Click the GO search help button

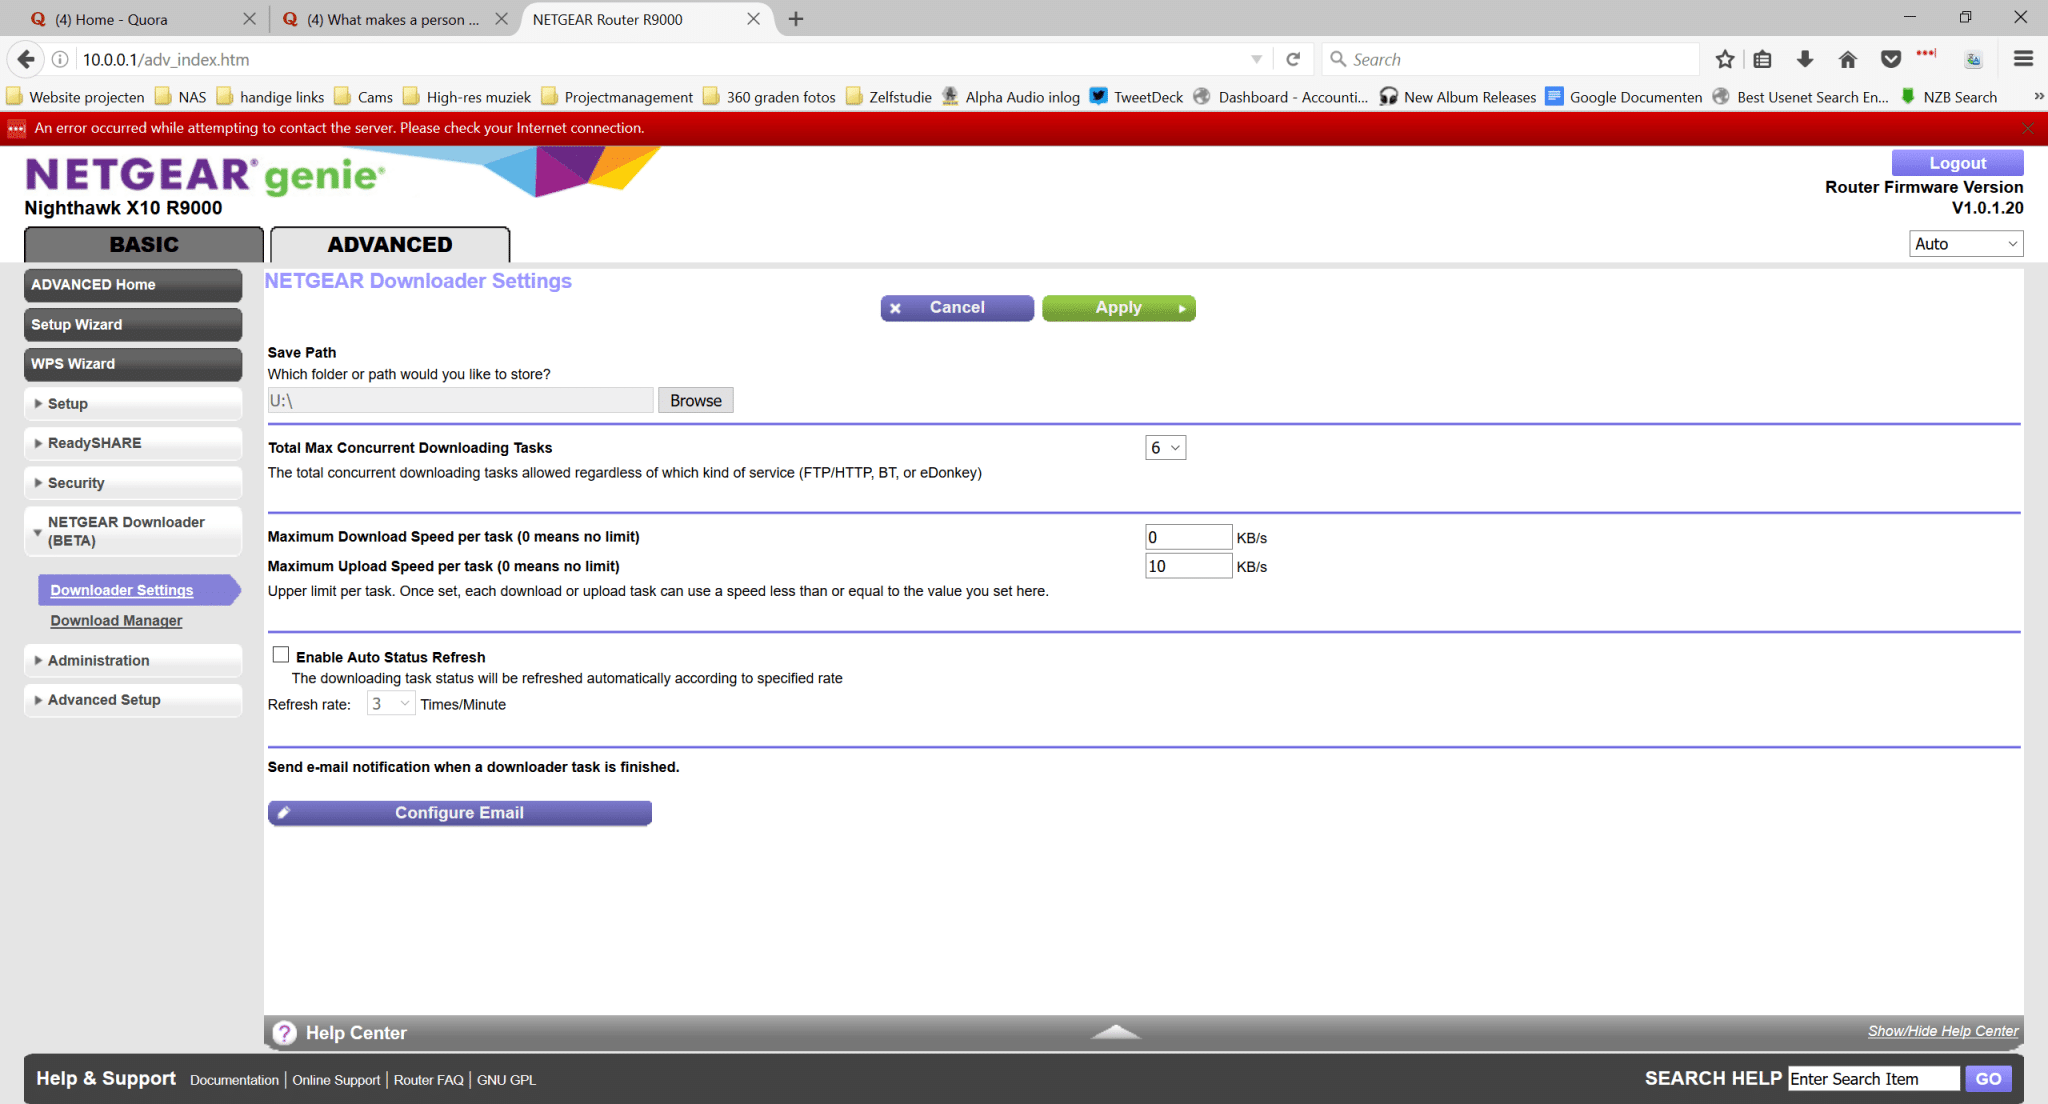click(1988, 1079)
